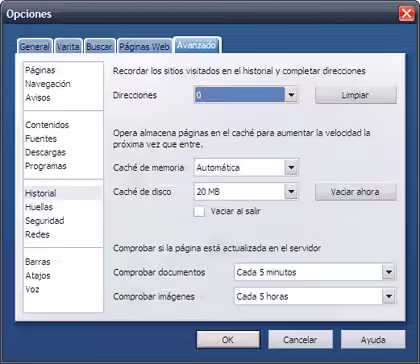Close the Opciones dialog
Screen dimensions: 420x364
(x=407, y=14)
